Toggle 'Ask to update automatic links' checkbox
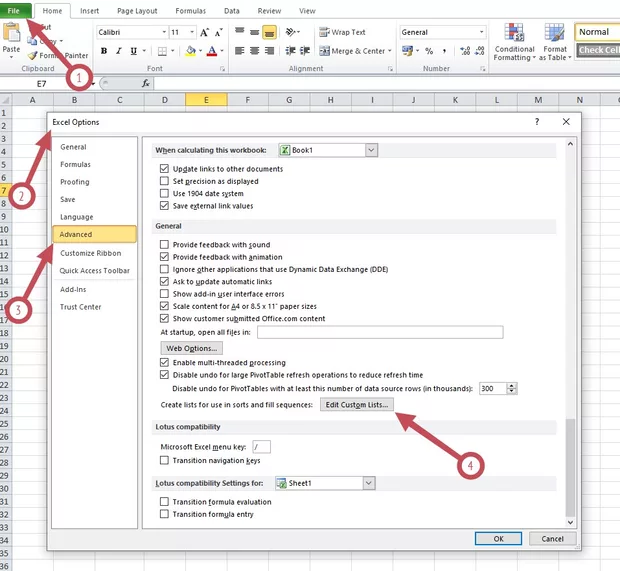Image resolution: width=620 pixels, height=571 pixels. tap(164, 281)
